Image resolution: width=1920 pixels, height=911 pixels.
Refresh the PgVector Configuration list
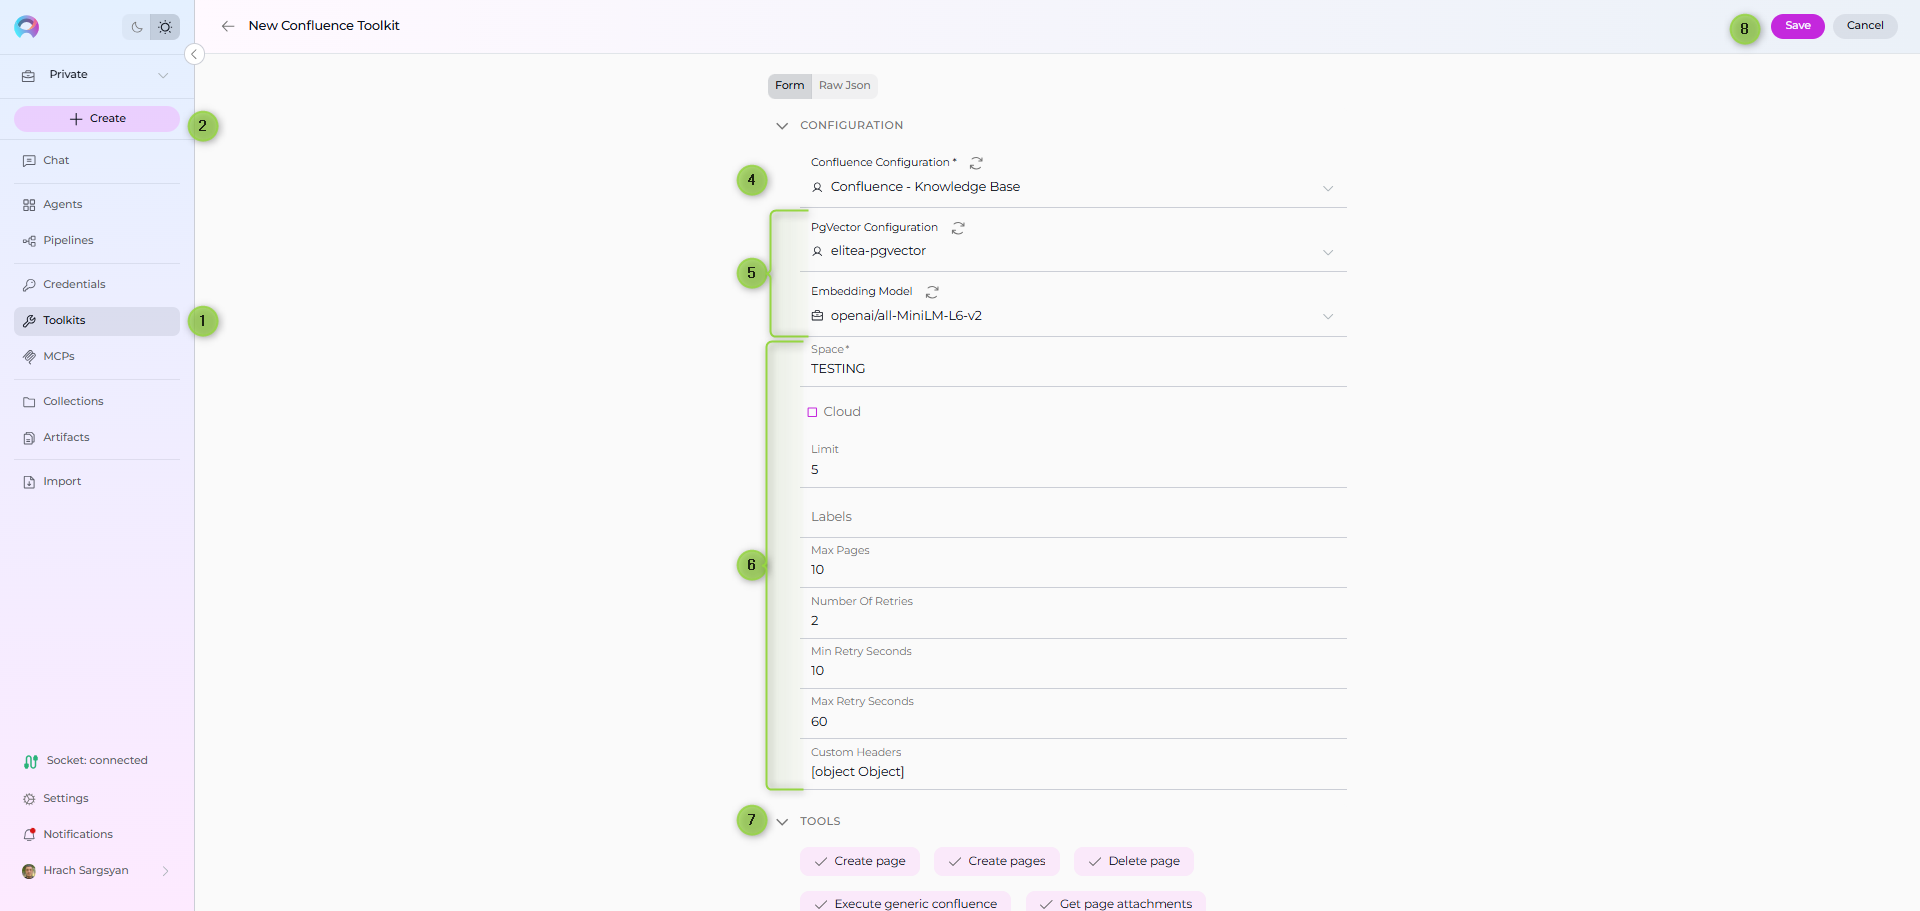[x=958, y=228]
